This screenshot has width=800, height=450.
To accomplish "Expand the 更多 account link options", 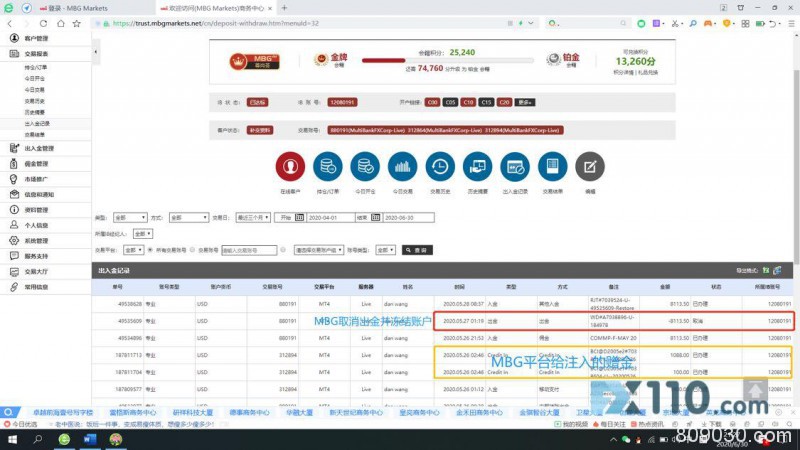I will click(524, 102).
